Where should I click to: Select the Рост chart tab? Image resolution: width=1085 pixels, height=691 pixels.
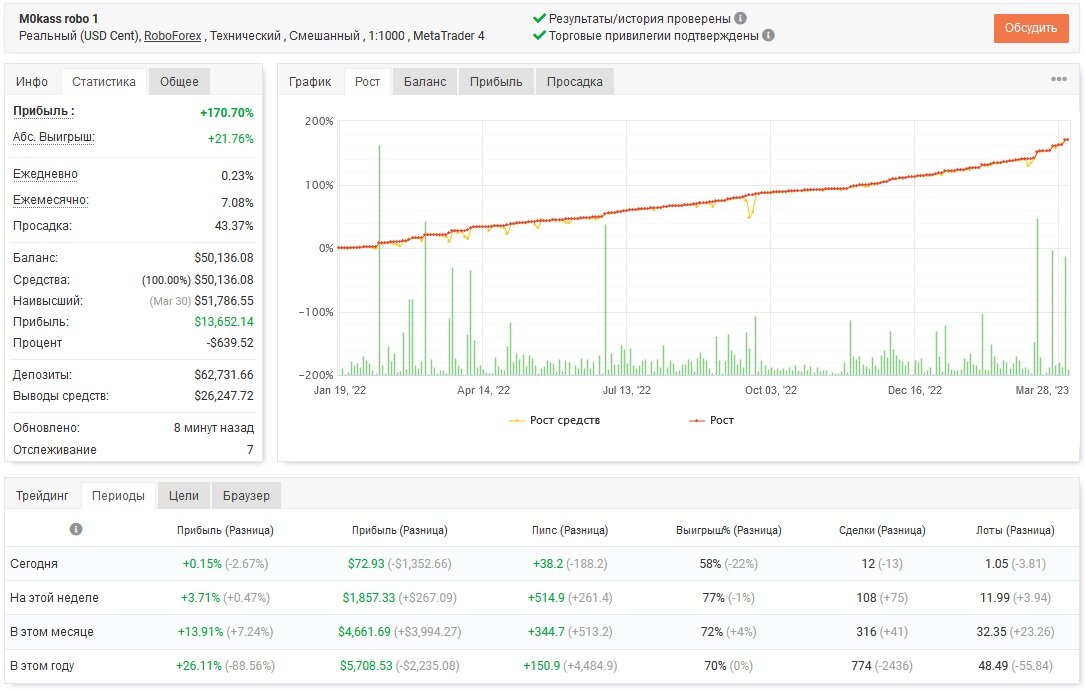click(367, 82)
